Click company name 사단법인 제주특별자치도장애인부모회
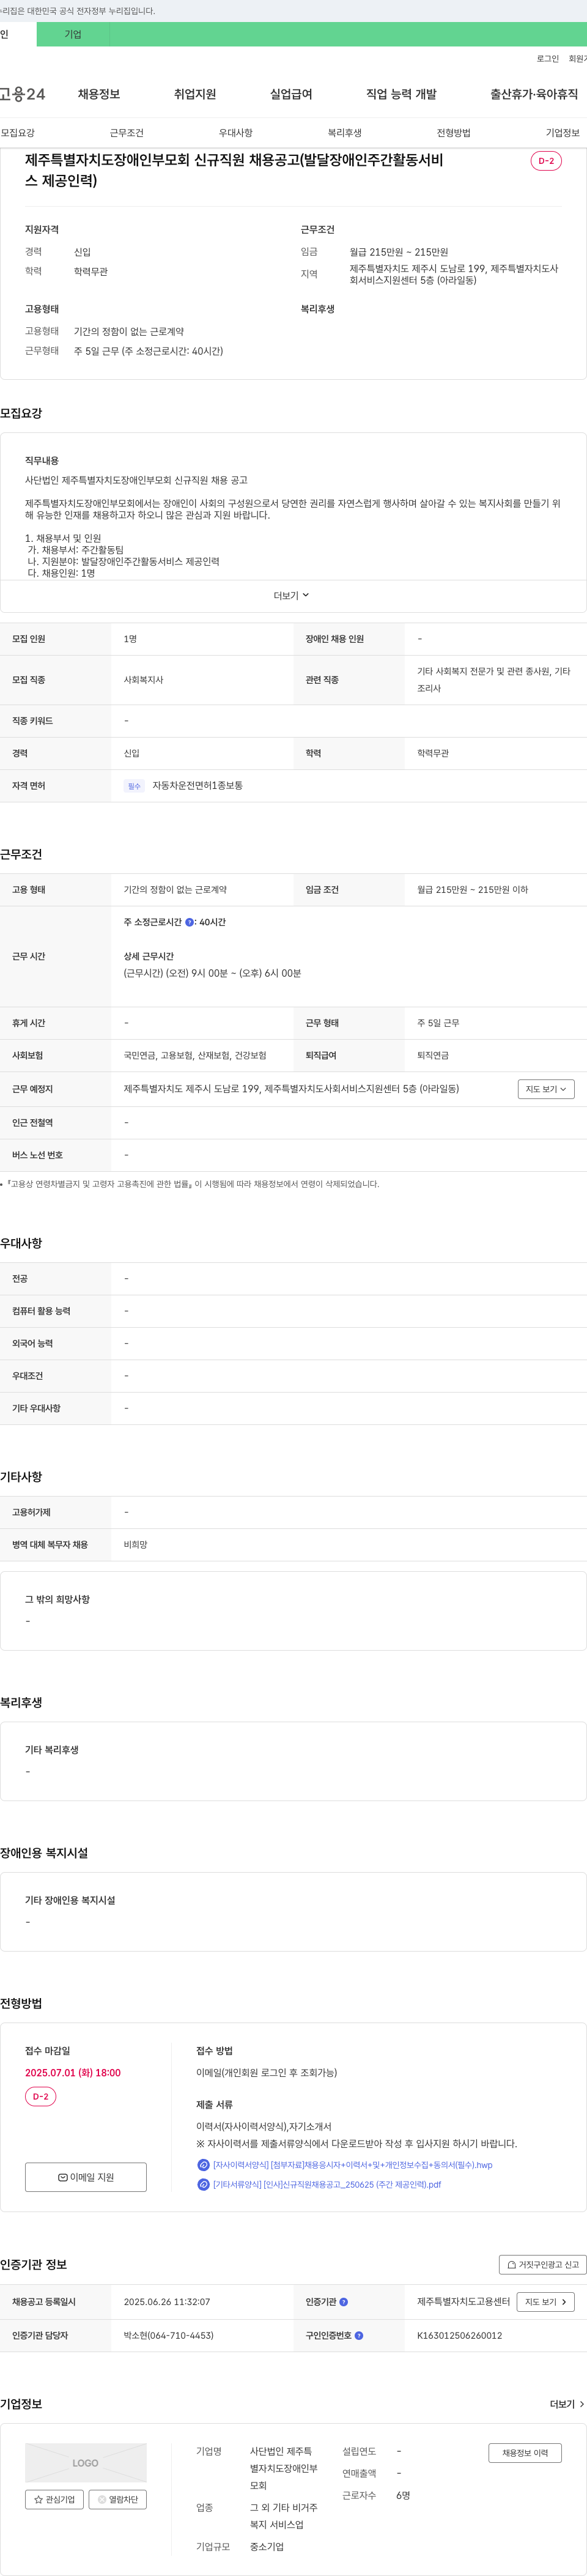 [x=284, y=2468]
